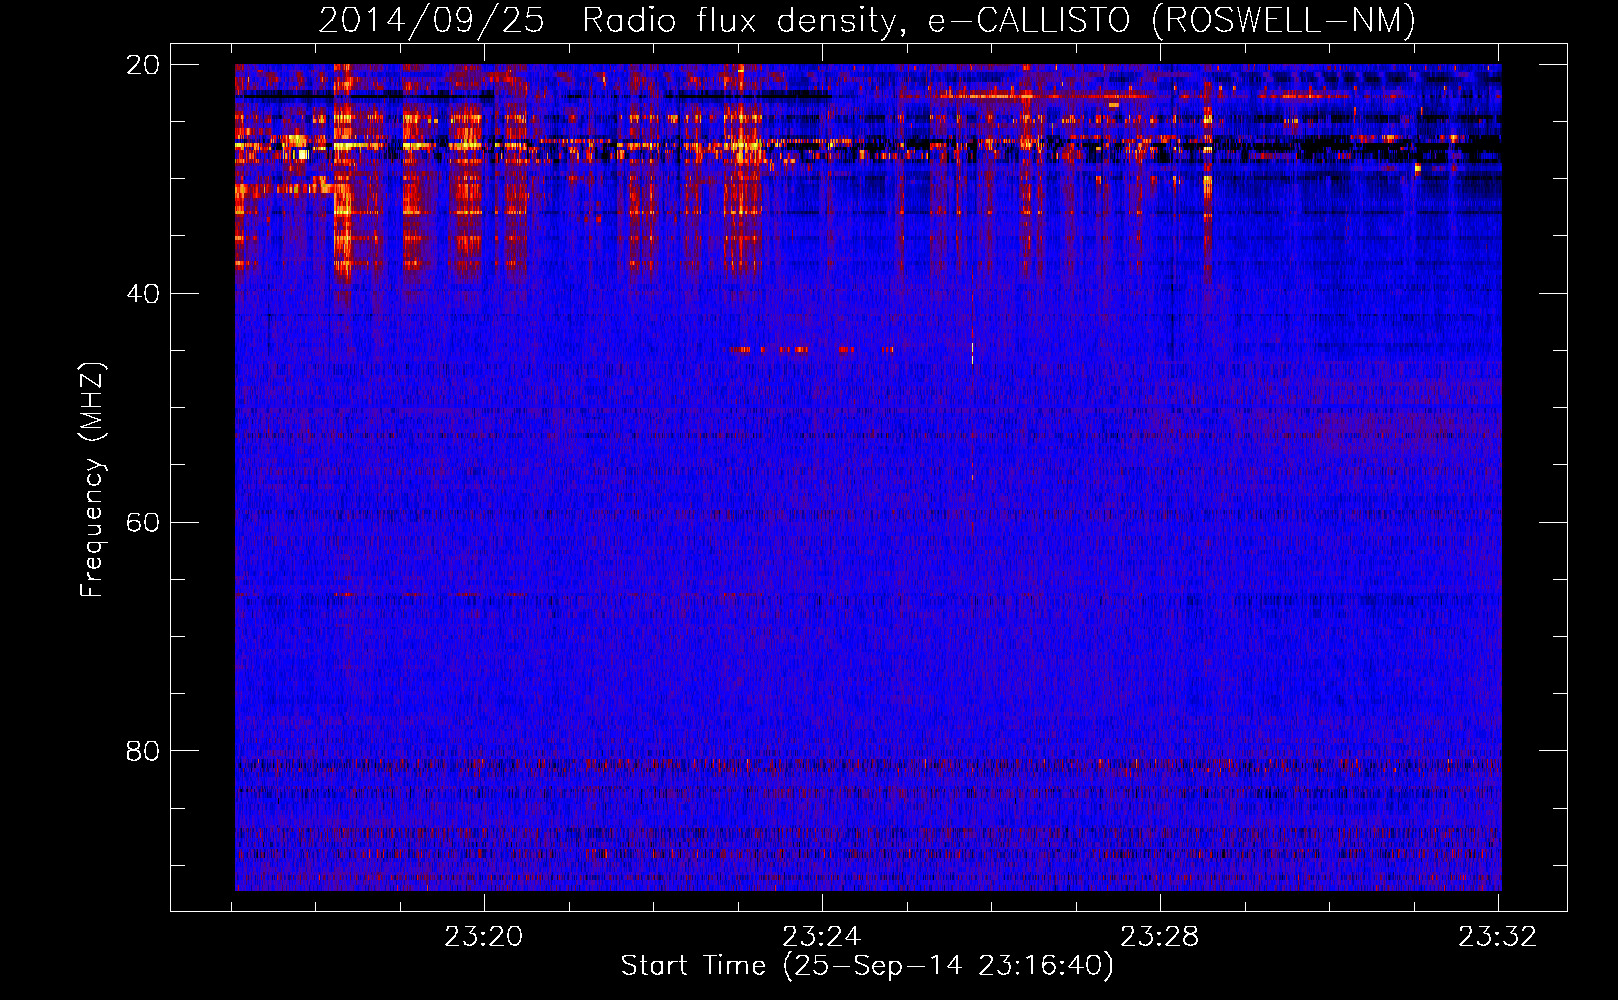Click the 23:28 time tick label

tap(1160, 937)
